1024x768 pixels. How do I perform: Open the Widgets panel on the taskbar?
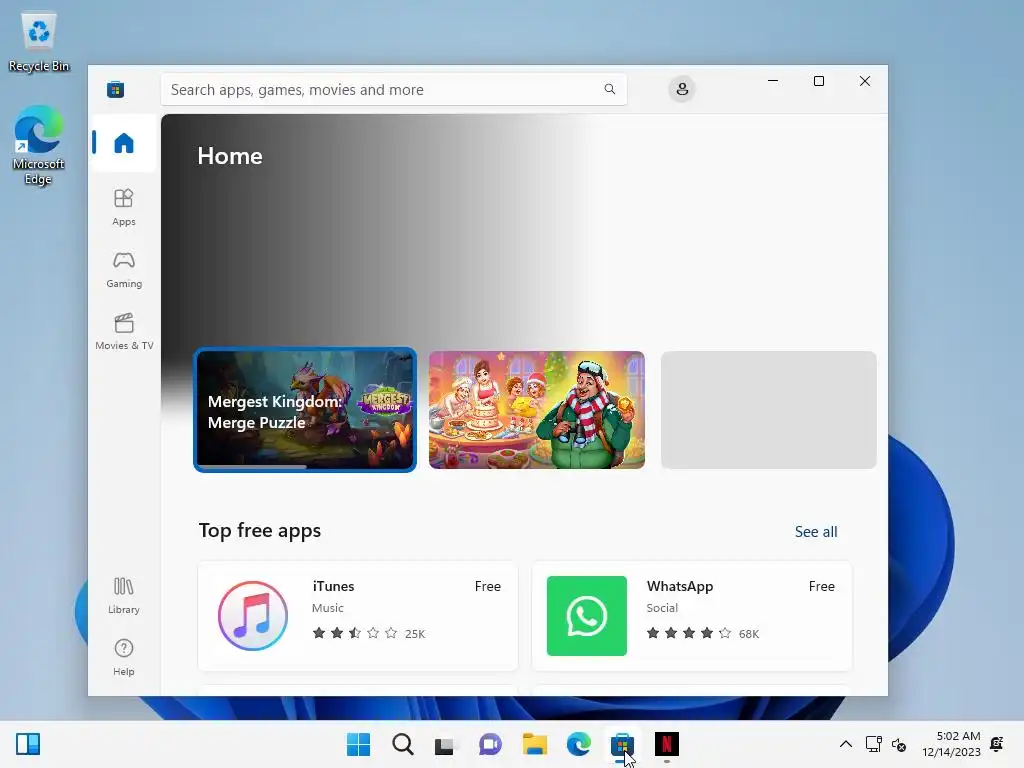(28, 744)
